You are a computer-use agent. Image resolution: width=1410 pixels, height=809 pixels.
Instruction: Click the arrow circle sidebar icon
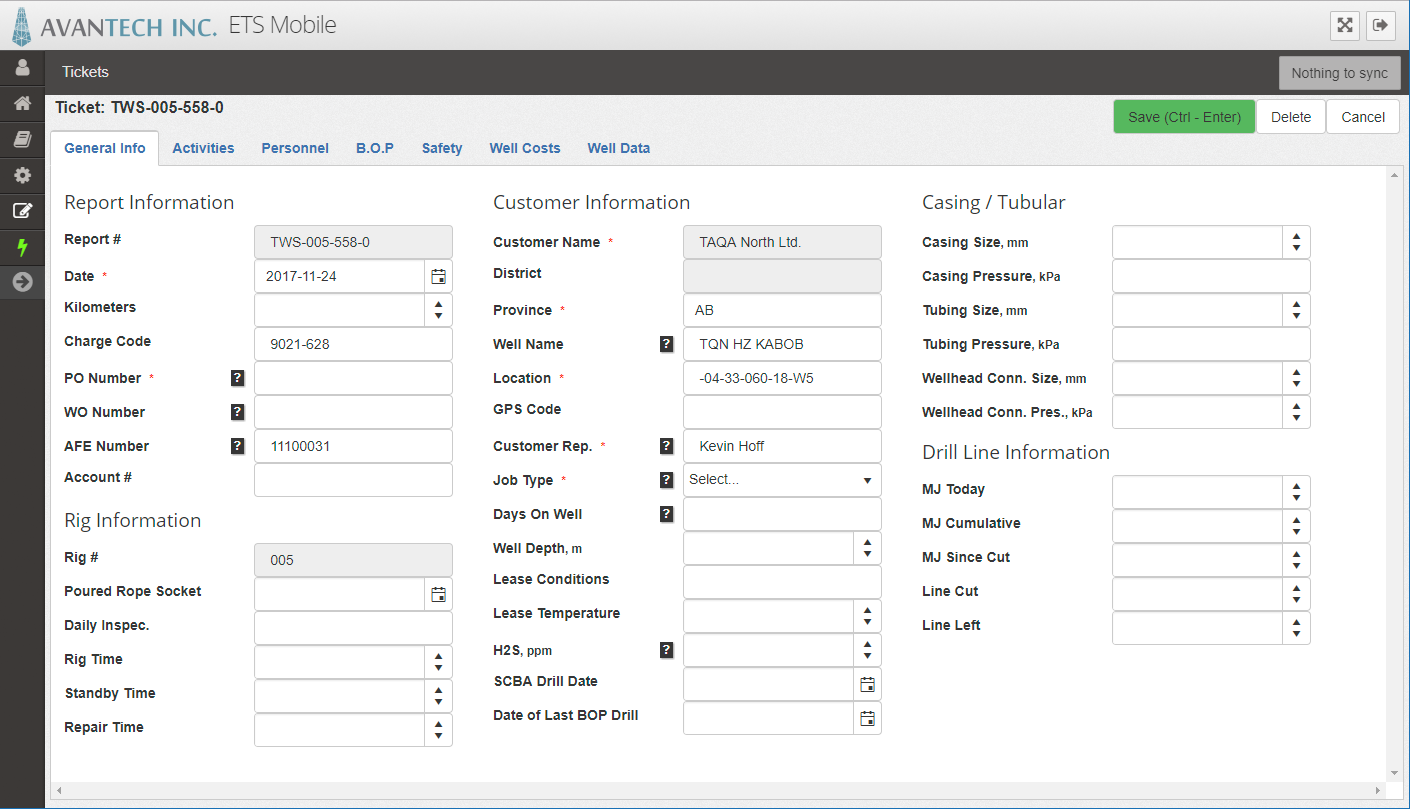(22, 282)
